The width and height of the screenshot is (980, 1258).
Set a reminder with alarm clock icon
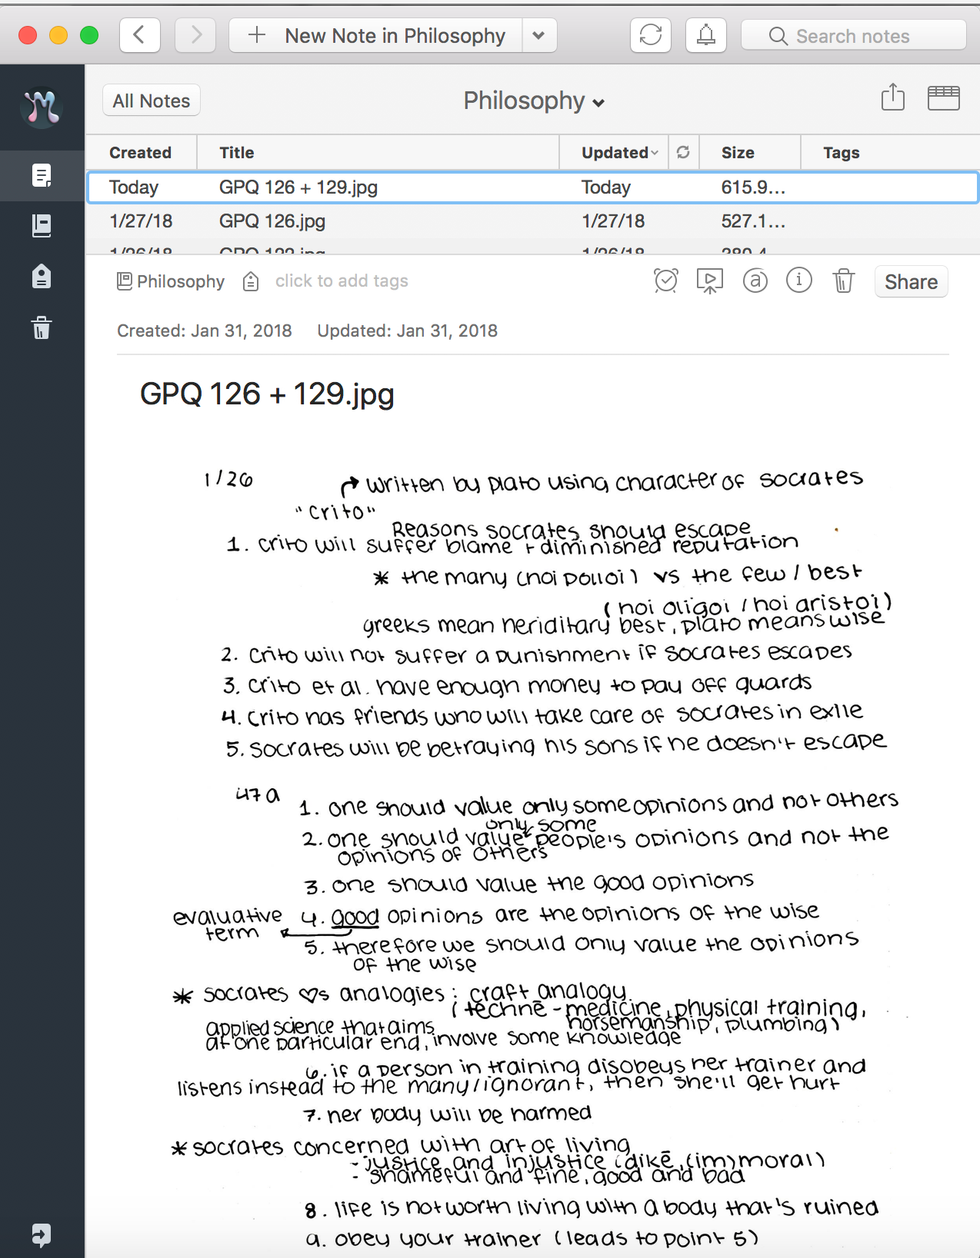click(x=666, y=281)
